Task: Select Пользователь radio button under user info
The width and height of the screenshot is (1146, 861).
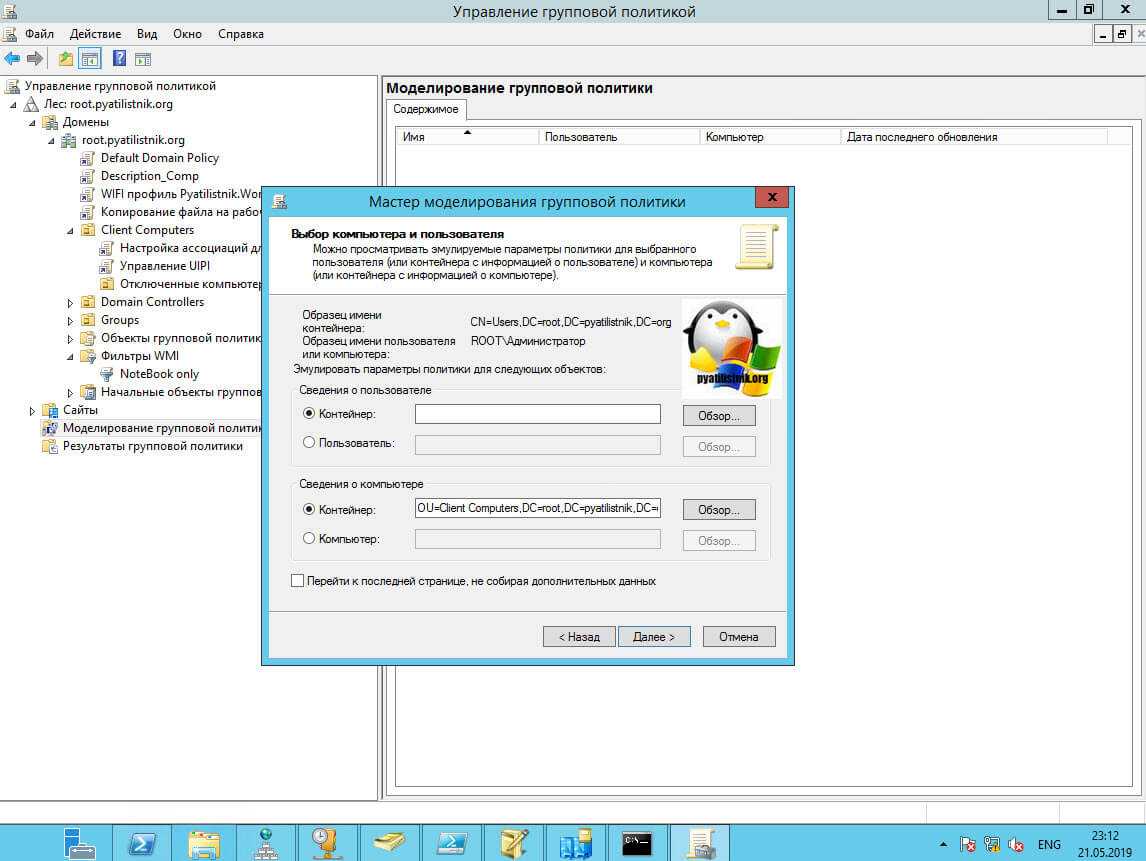Action: pyautogui.click(x=309, y=443)
